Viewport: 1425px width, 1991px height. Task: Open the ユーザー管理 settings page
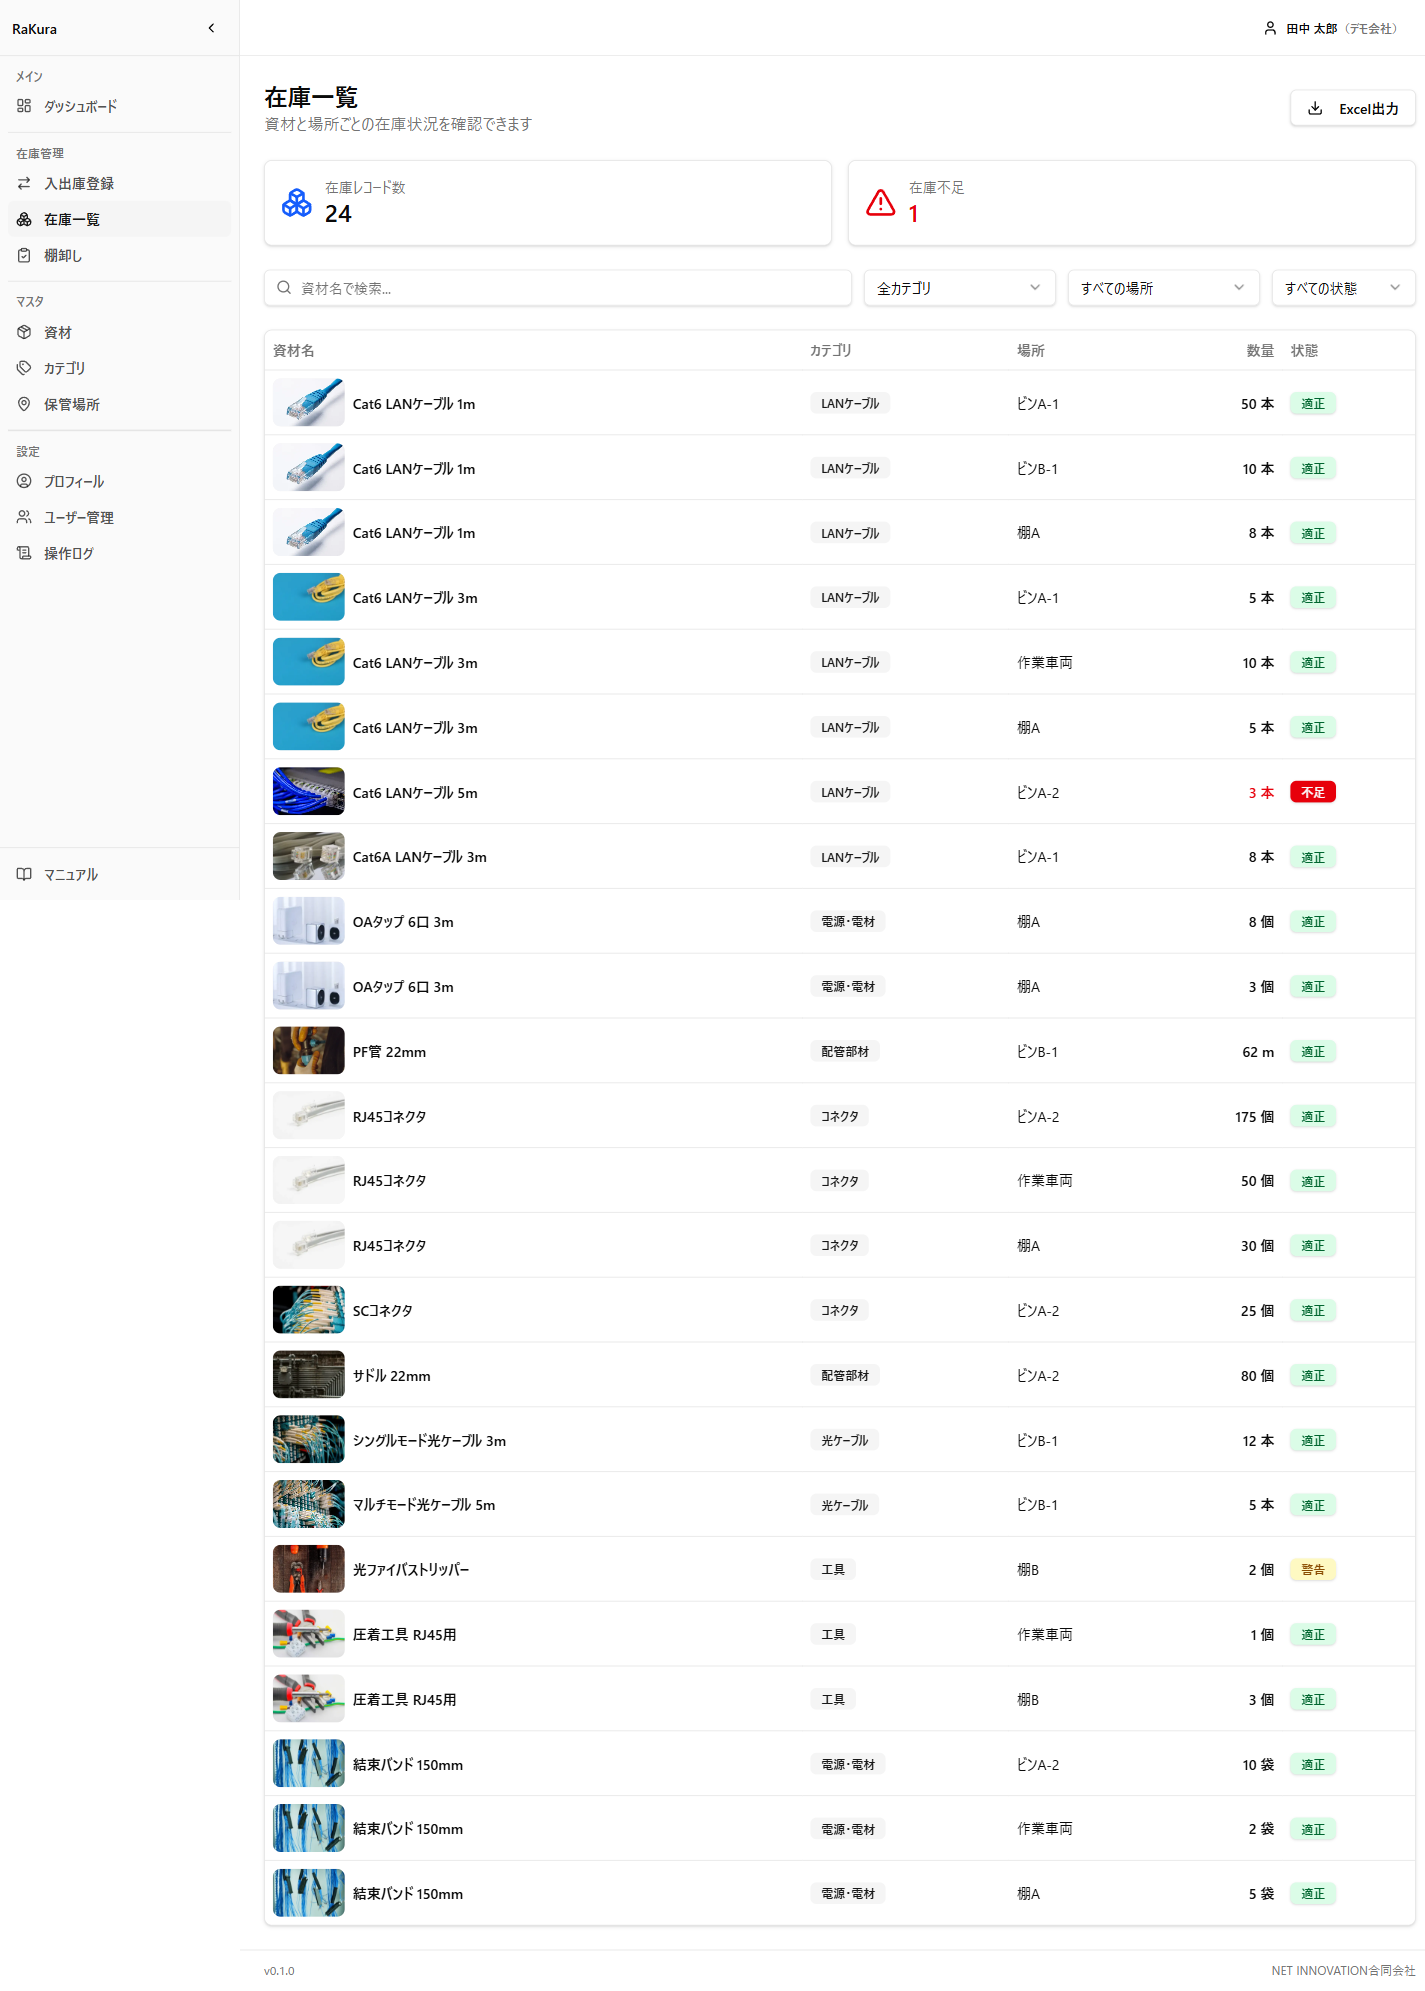coord(119,517)
